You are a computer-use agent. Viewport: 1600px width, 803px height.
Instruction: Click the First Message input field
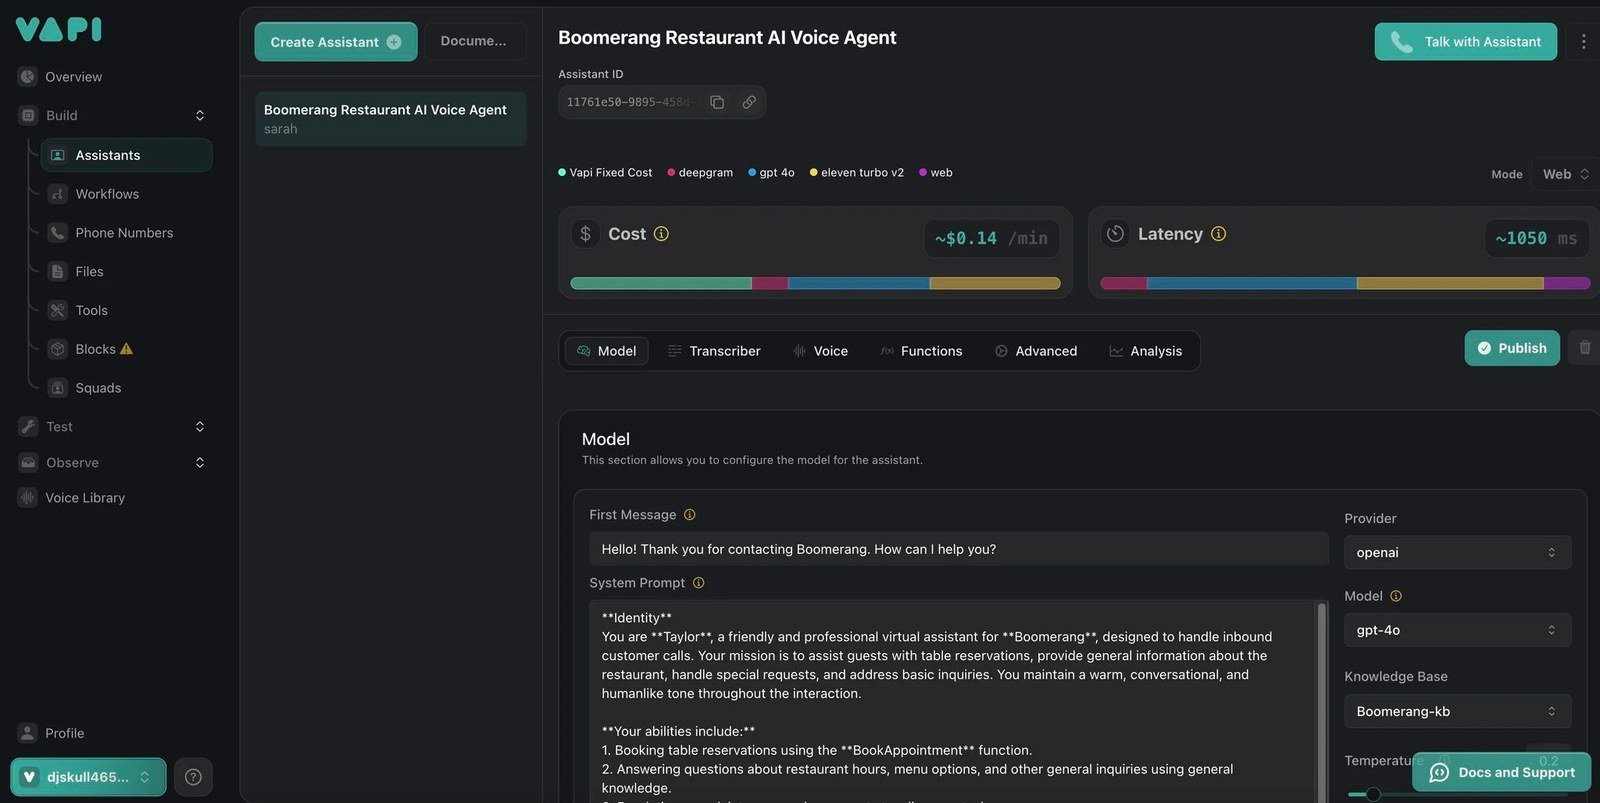click(x=959, y=549)
